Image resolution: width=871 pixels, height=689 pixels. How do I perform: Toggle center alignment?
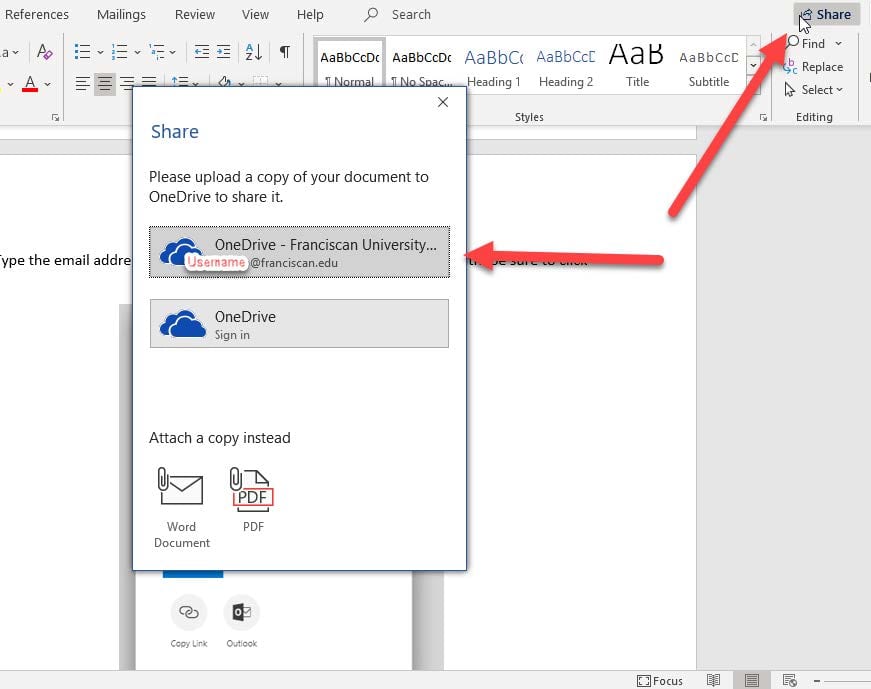[104, 84]
